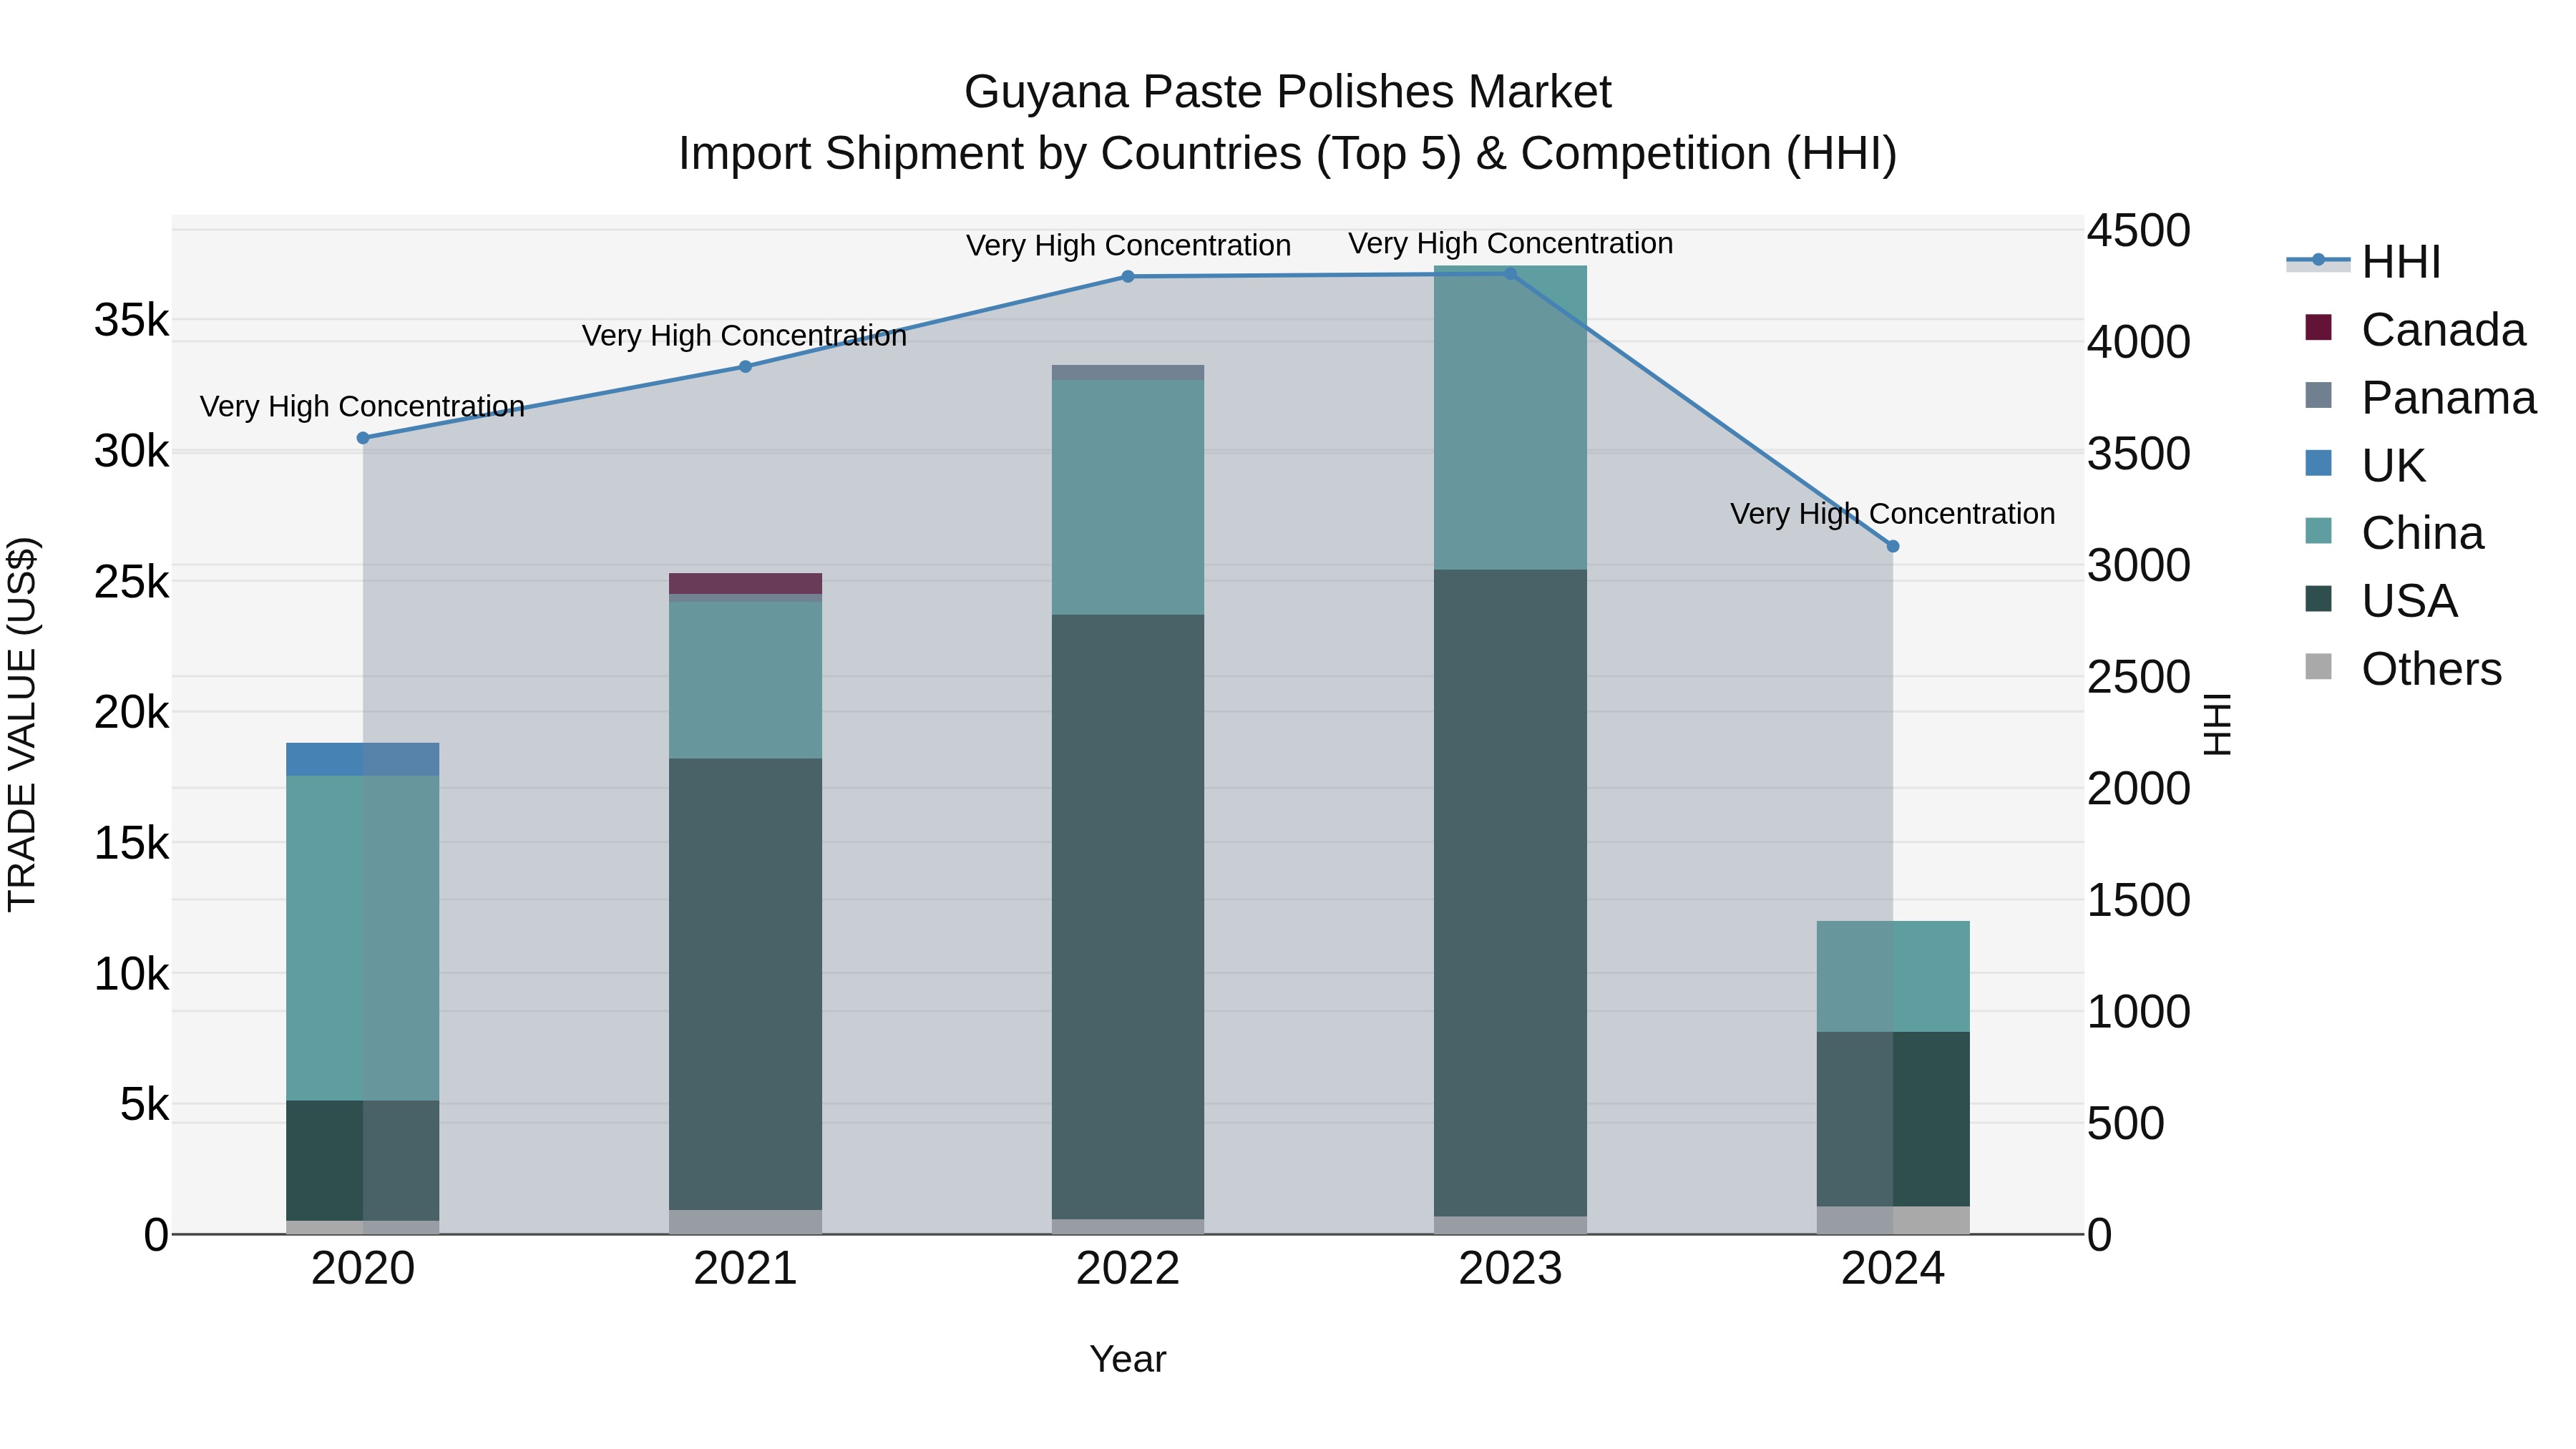Select the Panama segment in 2022 bar
This screenshot has height=1449, width=2576.
pyautogui.click(x=1128, y=372)
